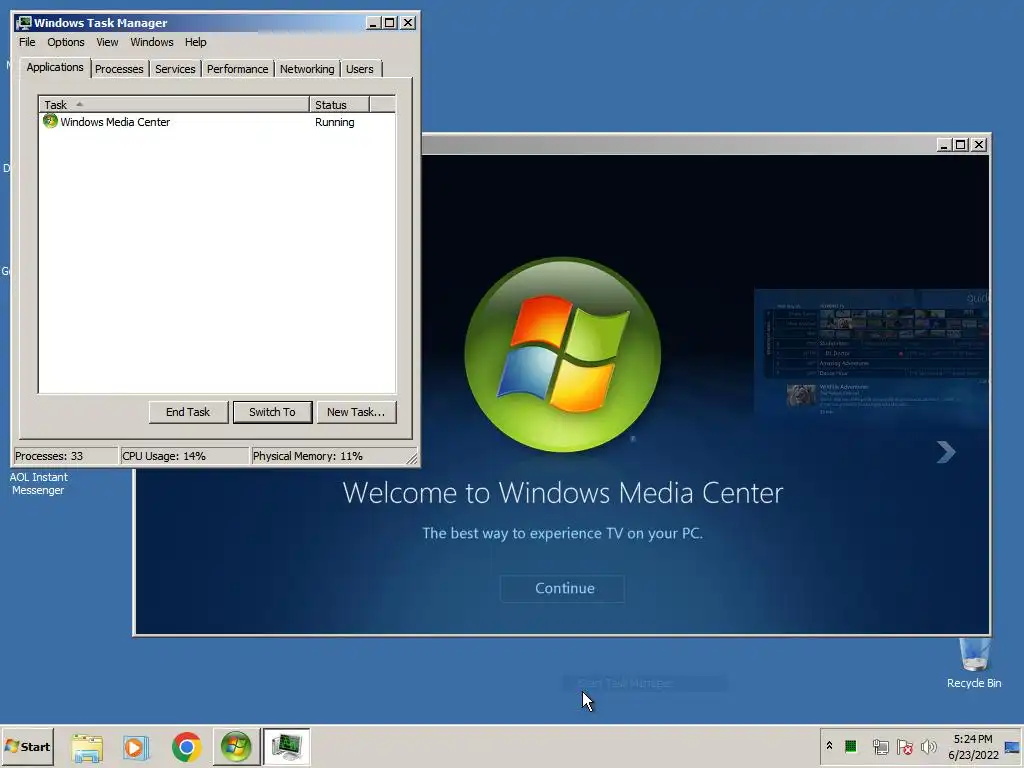
Task: Open Windows Explorer from the taskbar
Action: pos(87,747)
